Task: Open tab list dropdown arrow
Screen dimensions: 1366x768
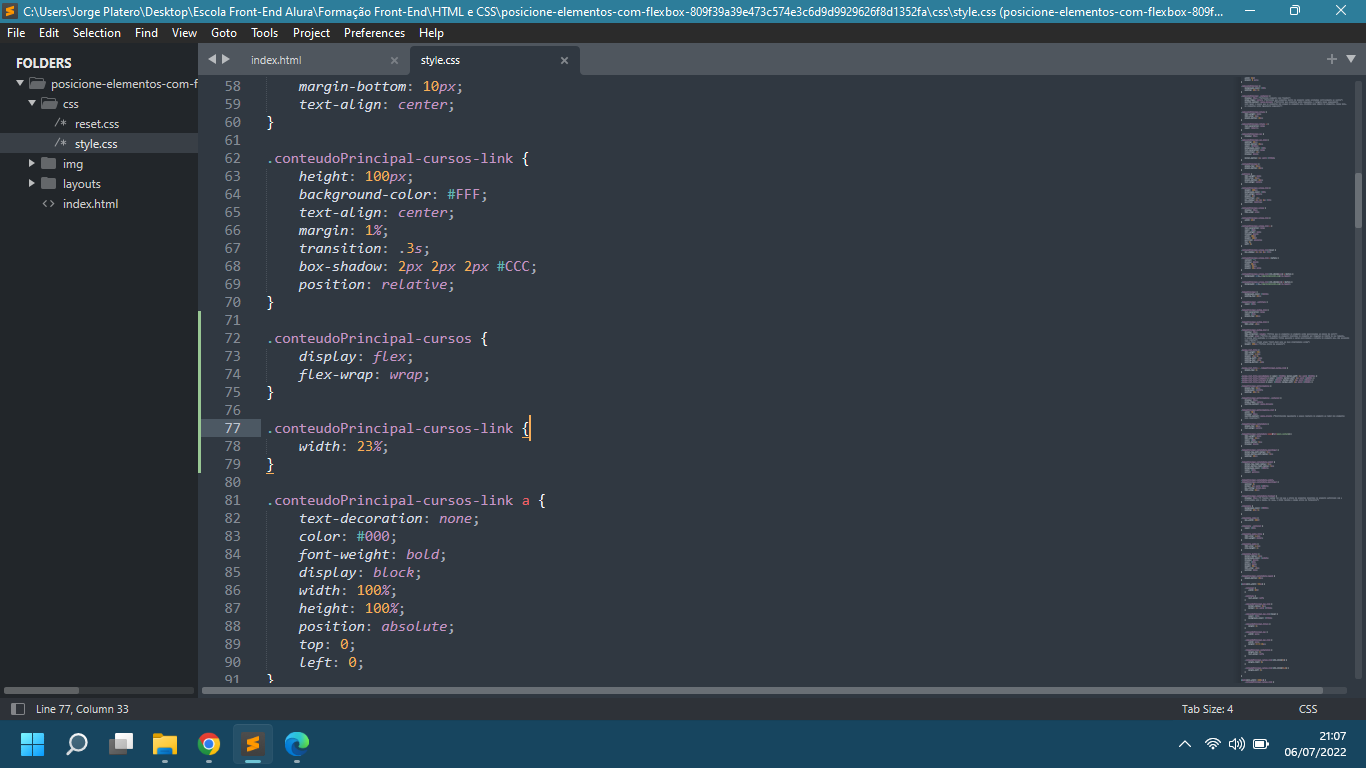Action: coord(1351,59)
